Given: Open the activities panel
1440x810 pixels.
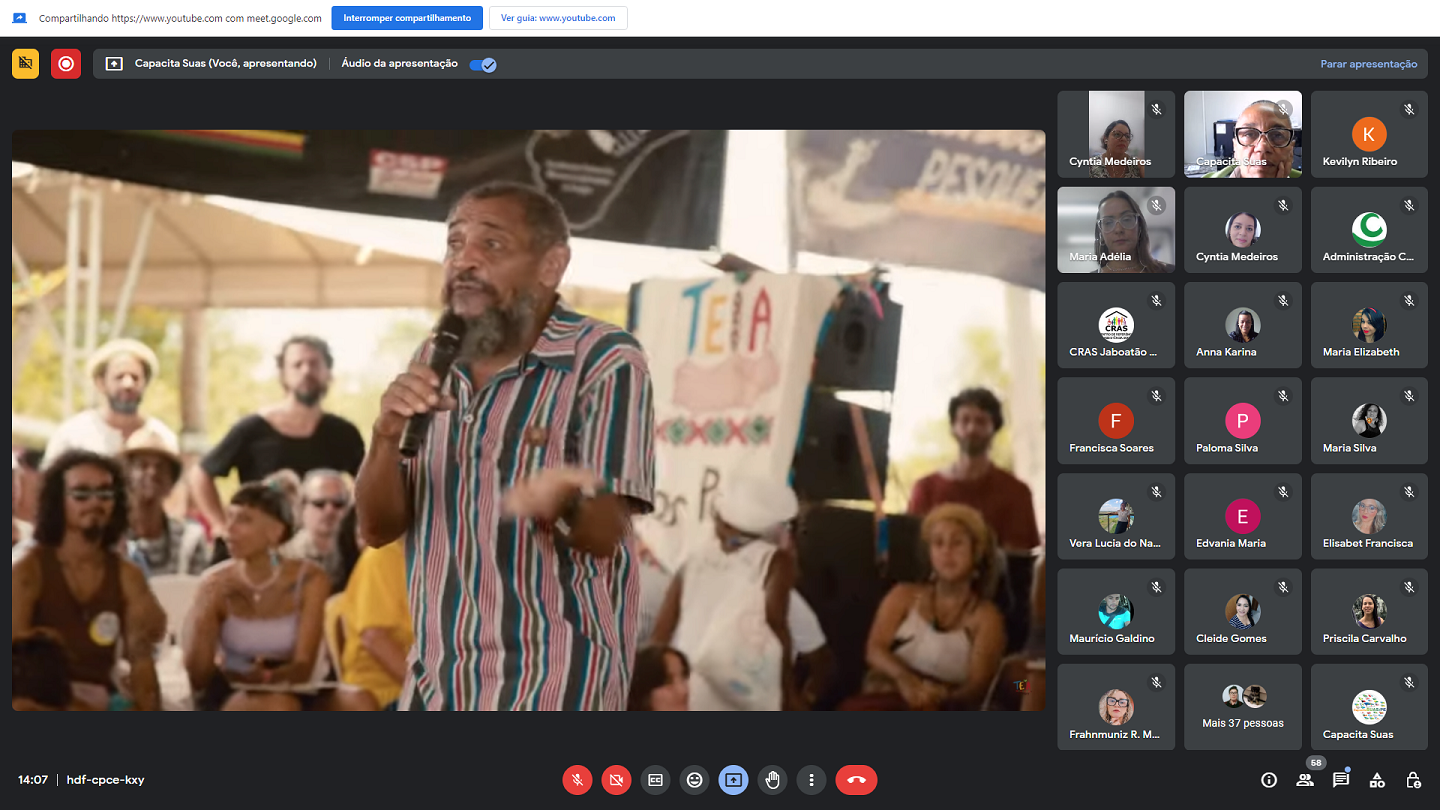Looking at the screenshot, I should [1377, 780].
